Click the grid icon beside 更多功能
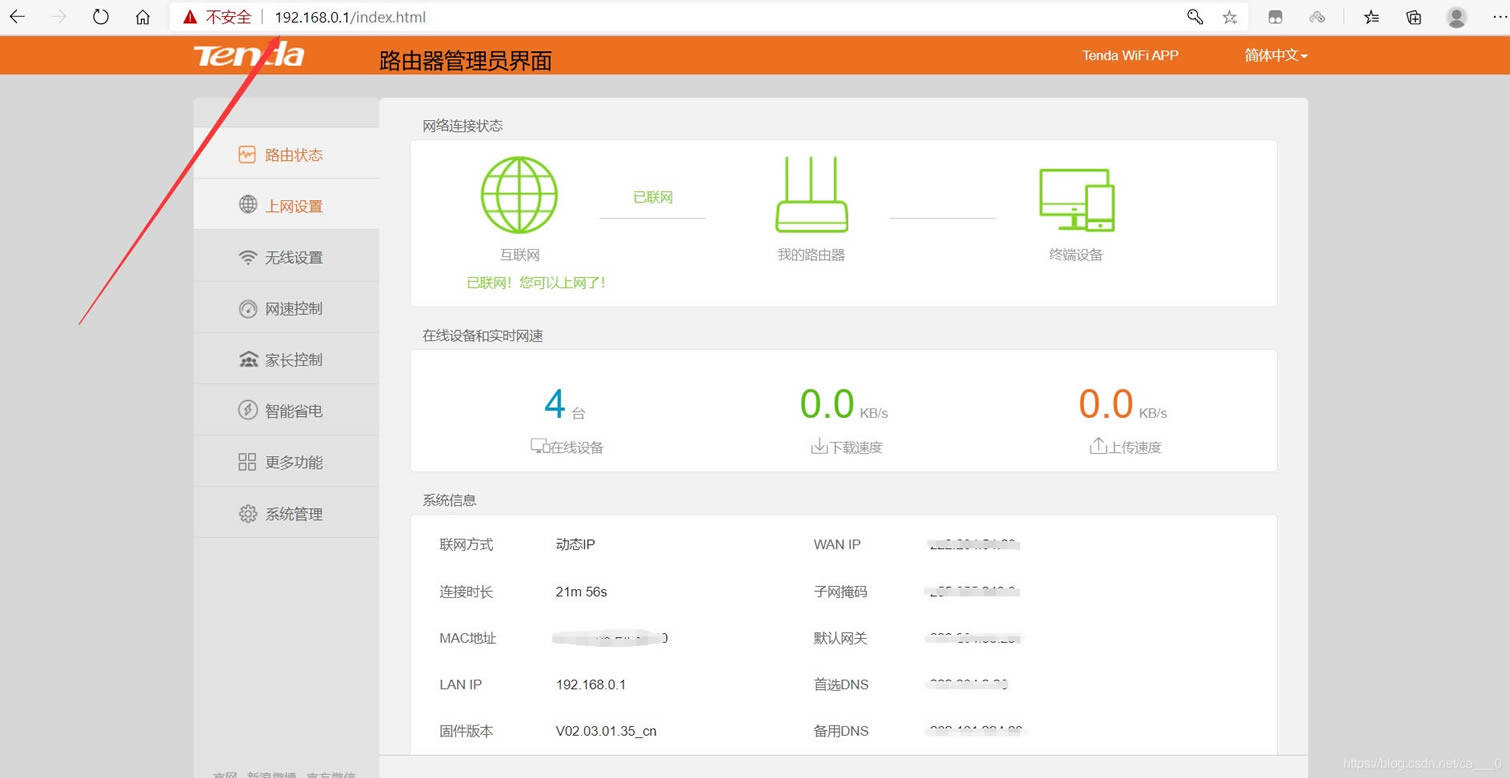The image size is (1510, 778). (247, 462)
